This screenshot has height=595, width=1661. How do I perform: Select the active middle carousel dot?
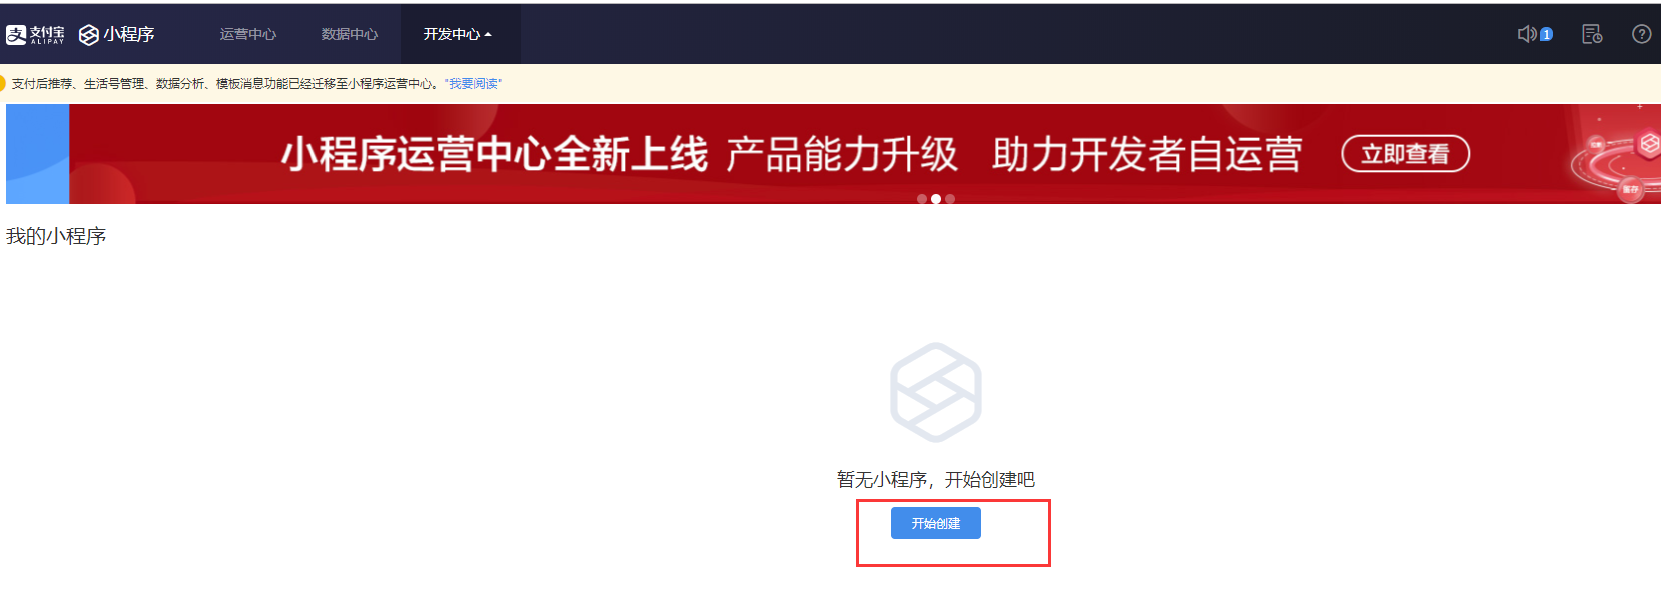click(x=936, y=199)
